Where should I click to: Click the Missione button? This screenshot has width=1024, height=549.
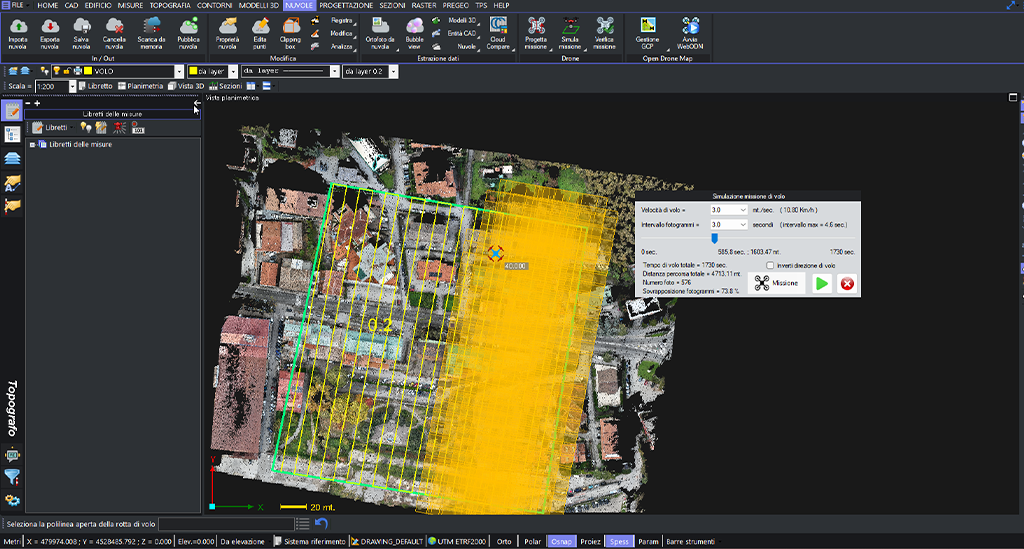pos(776,283)
